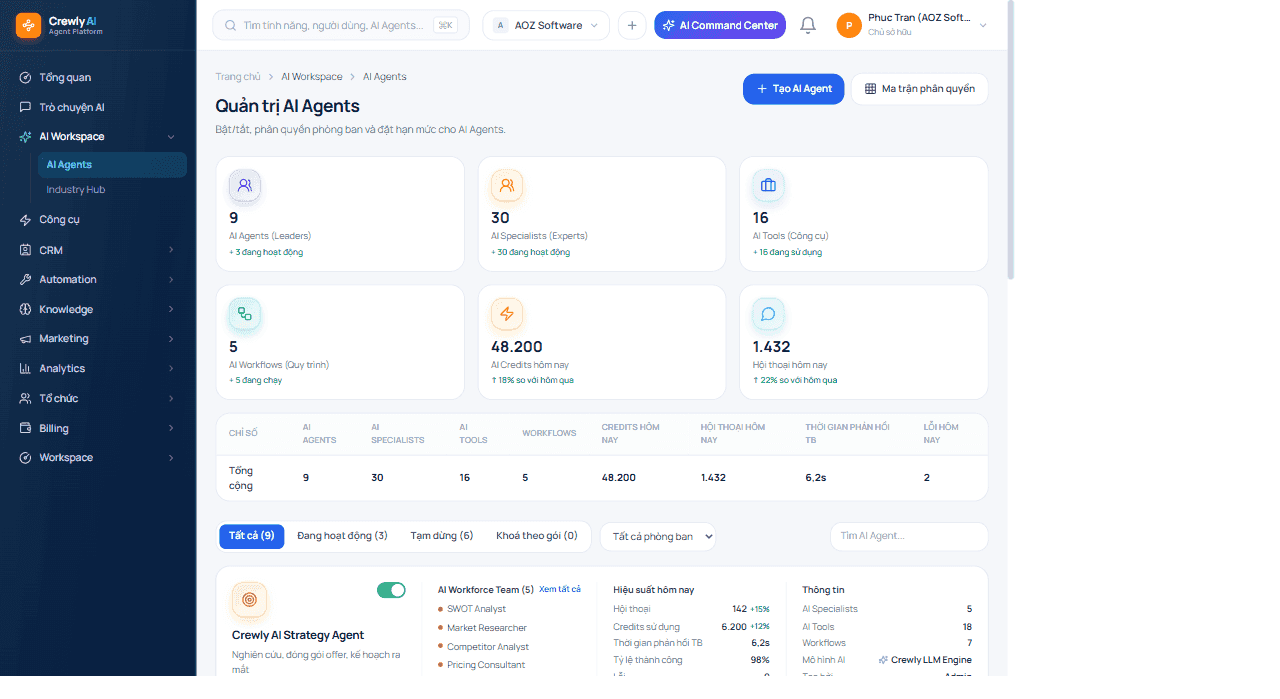Open the Phuc Tran account menu
The width and height of the screenshot is (1280, 699).
tap(912, 25)
